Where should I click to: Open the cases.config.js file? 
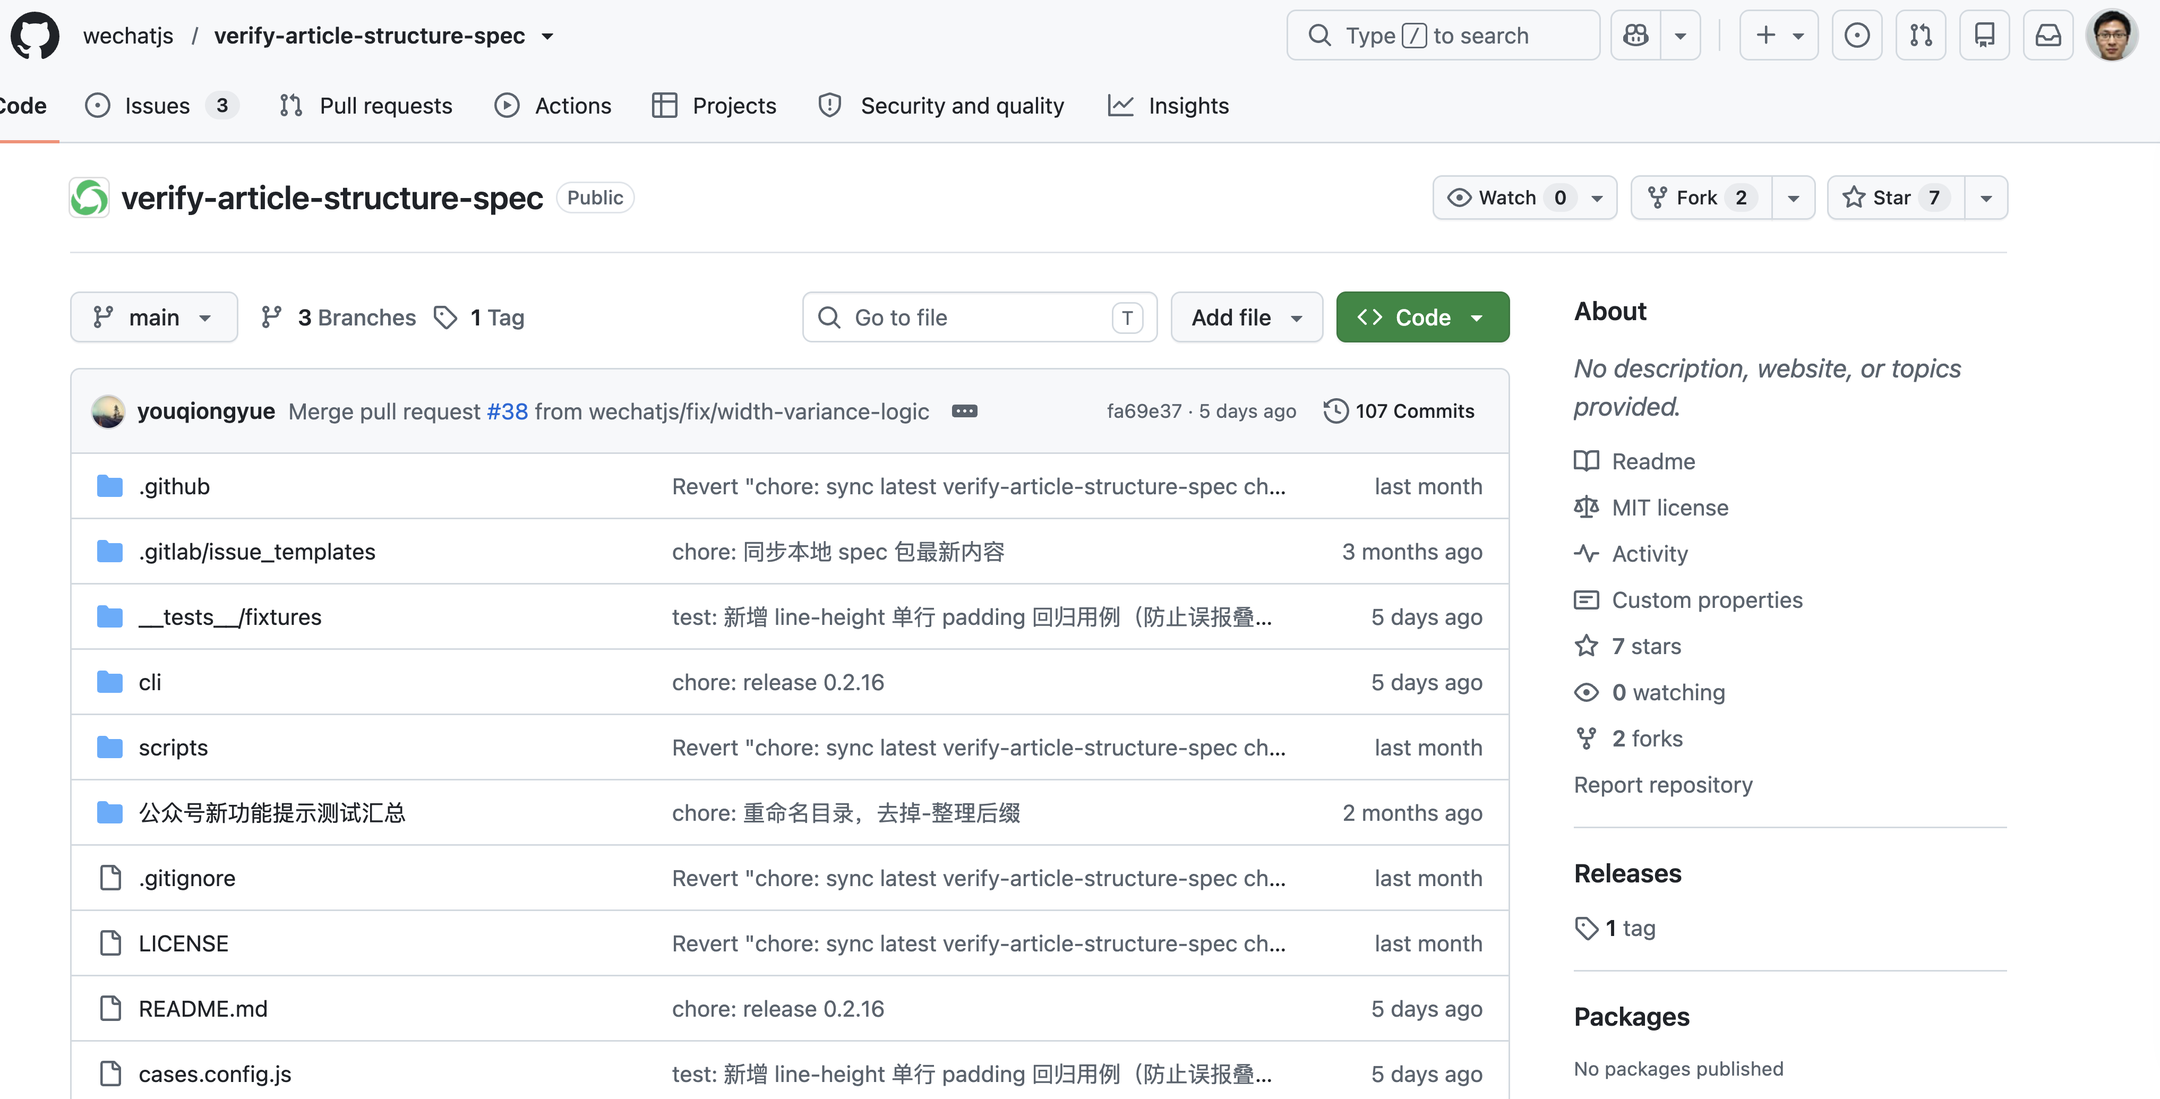[x=215, y=1074]
